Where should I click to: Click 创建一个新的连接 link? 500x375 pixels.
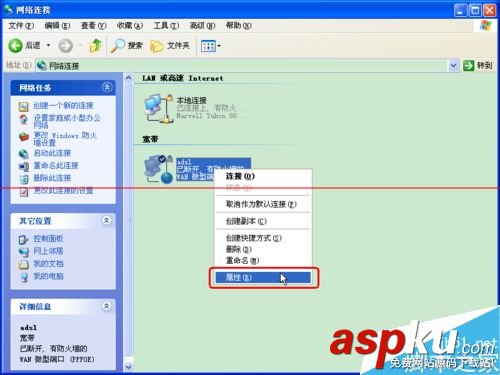(x=63, y=106)
